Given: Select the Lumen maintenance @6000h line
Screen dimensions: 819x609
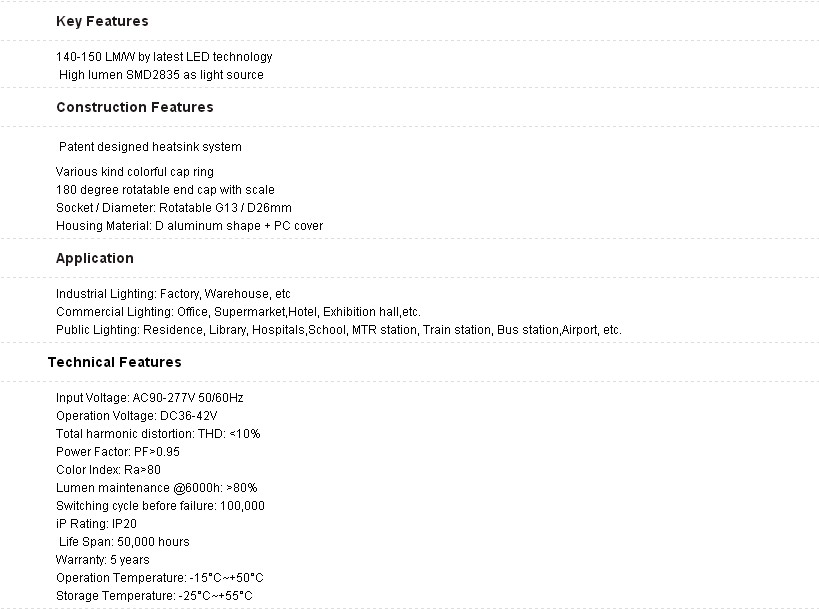Looking at the screenshot, I should [x=156, y=488].
